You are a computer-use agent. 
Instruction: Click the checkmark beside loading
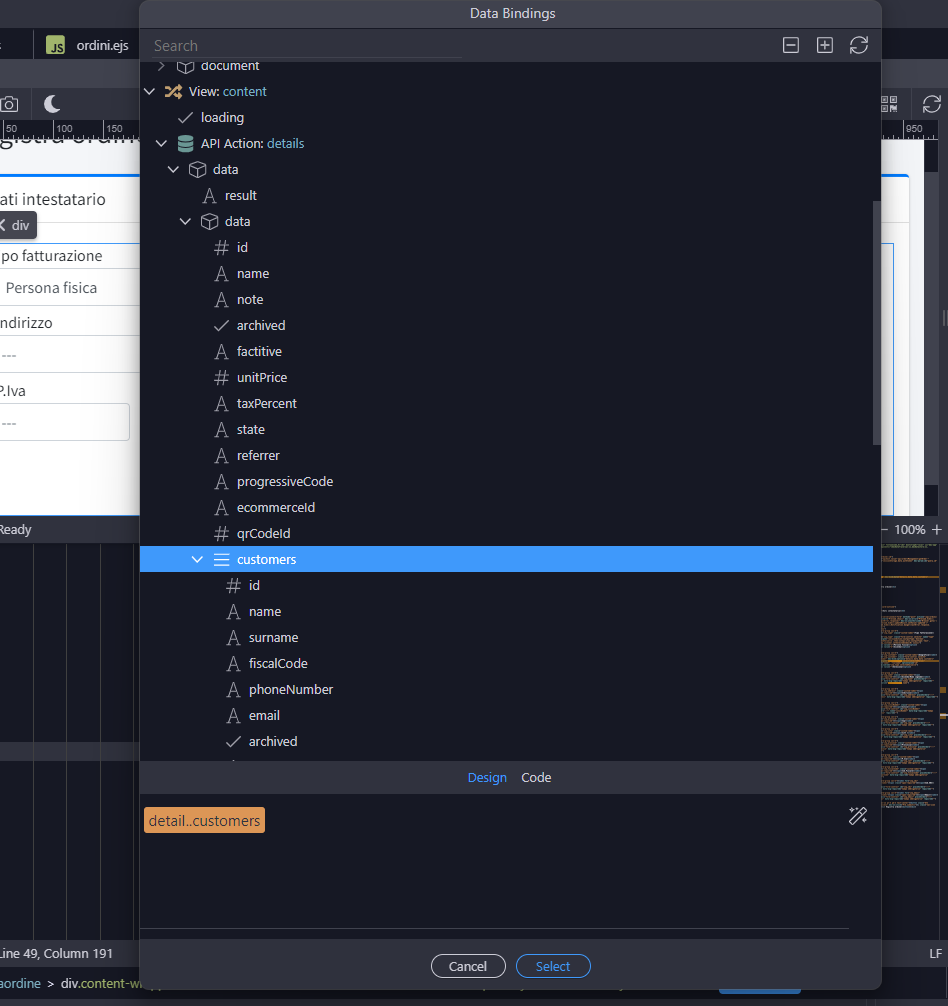tap(186, 117)
